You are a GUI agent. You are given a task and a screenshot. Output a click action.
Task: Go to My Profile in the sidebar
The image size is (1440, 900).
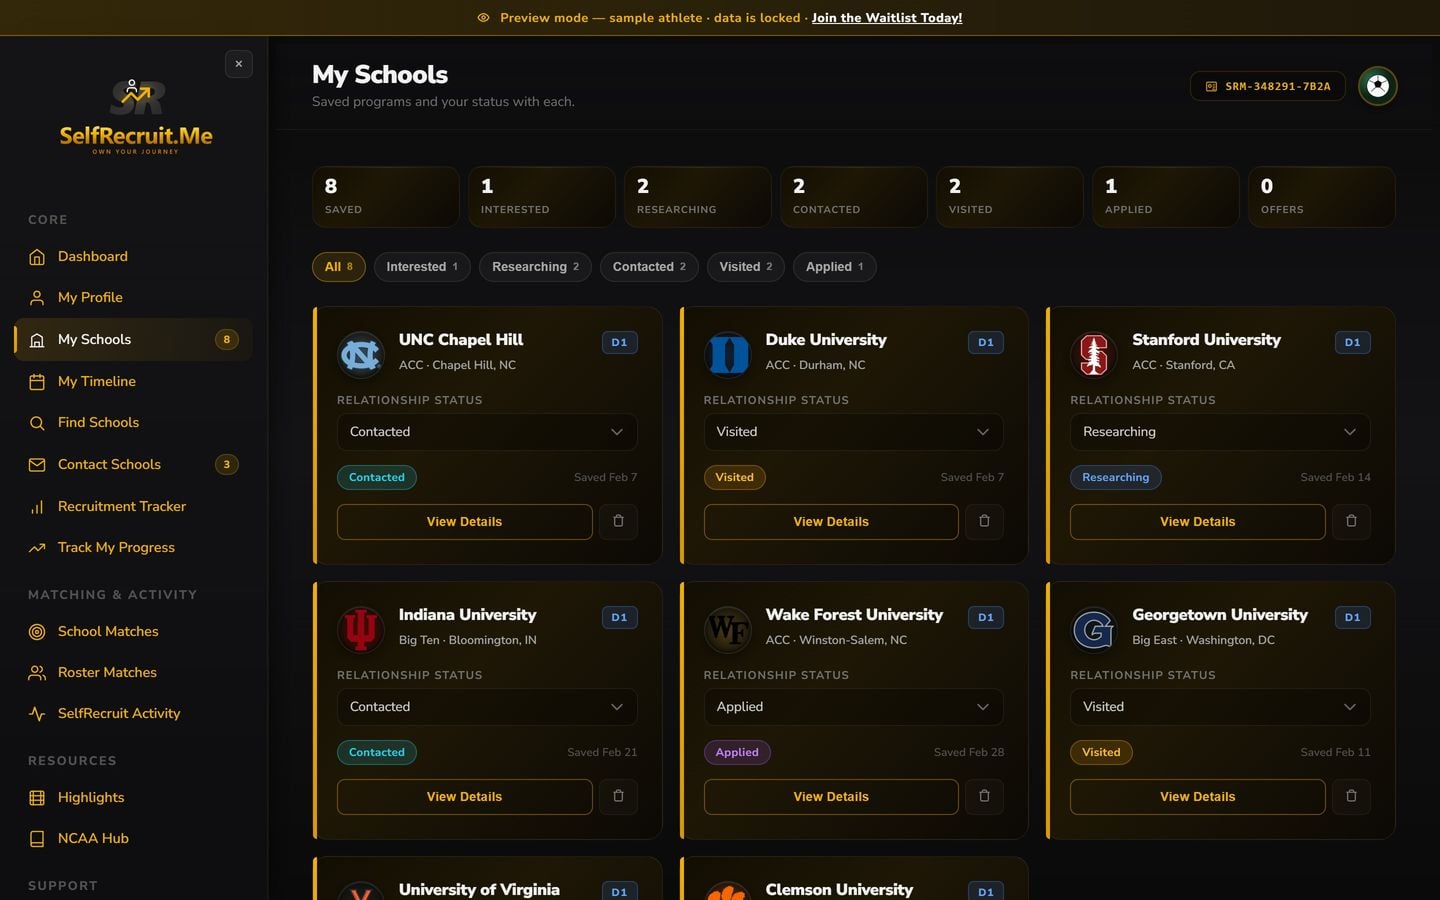coord(133,297)
